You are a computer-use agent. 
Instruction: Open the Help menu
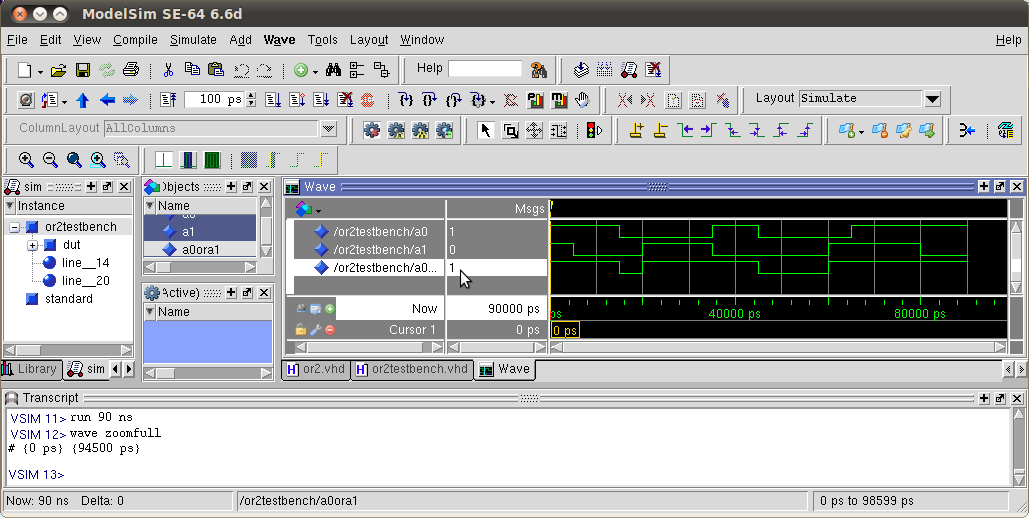pos(1008,40)
